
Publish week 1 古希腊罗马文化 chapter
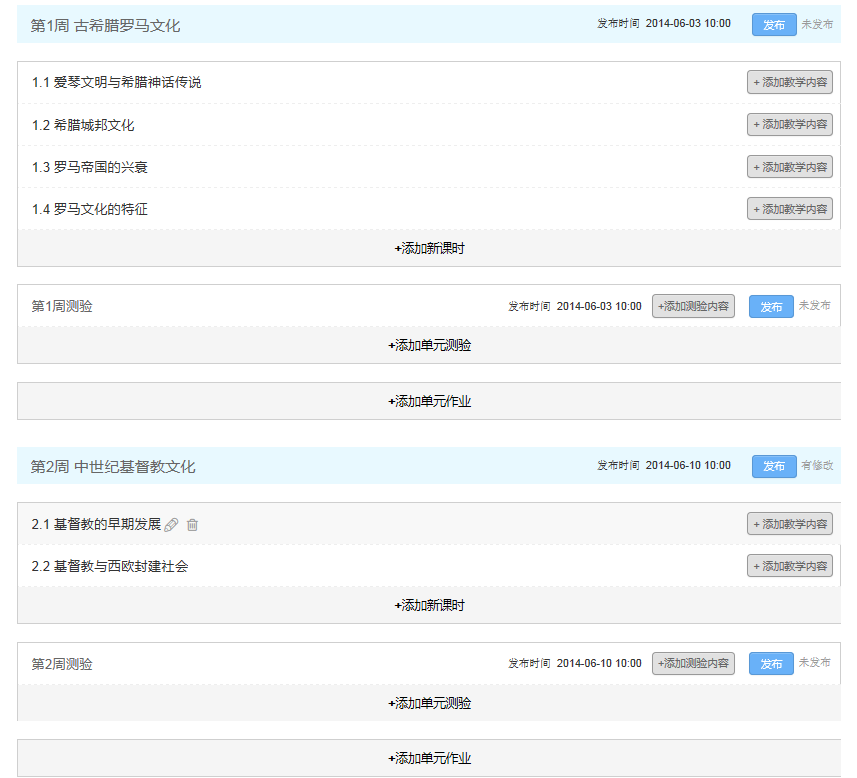click(774, 25)
